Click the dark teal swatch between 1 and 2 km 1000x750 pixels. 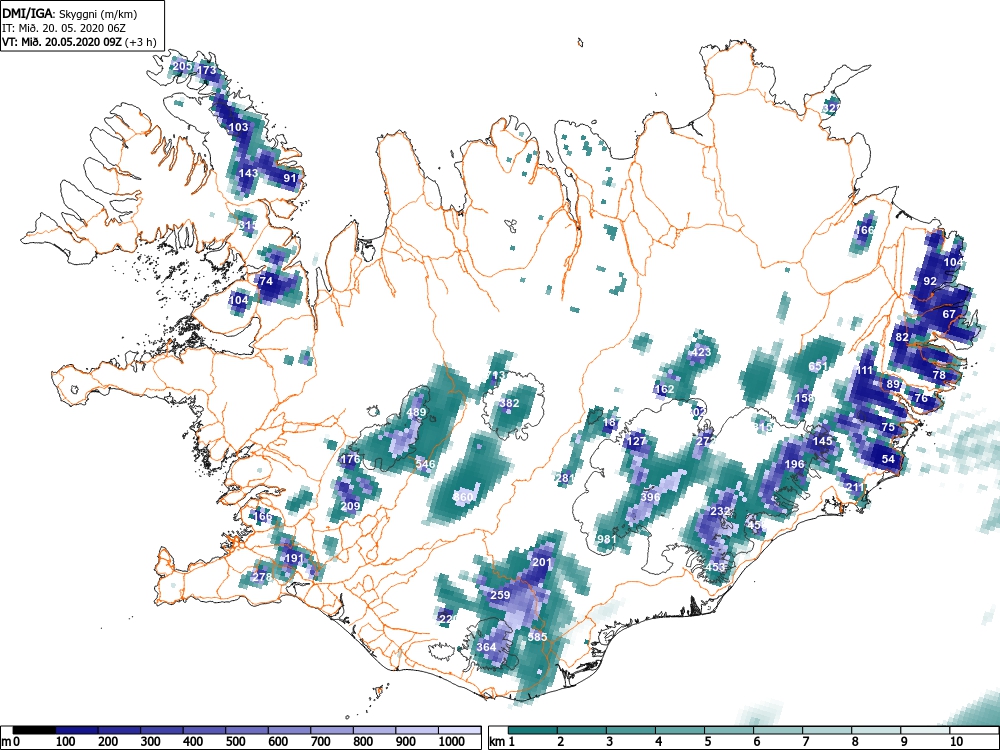point(533,730)
